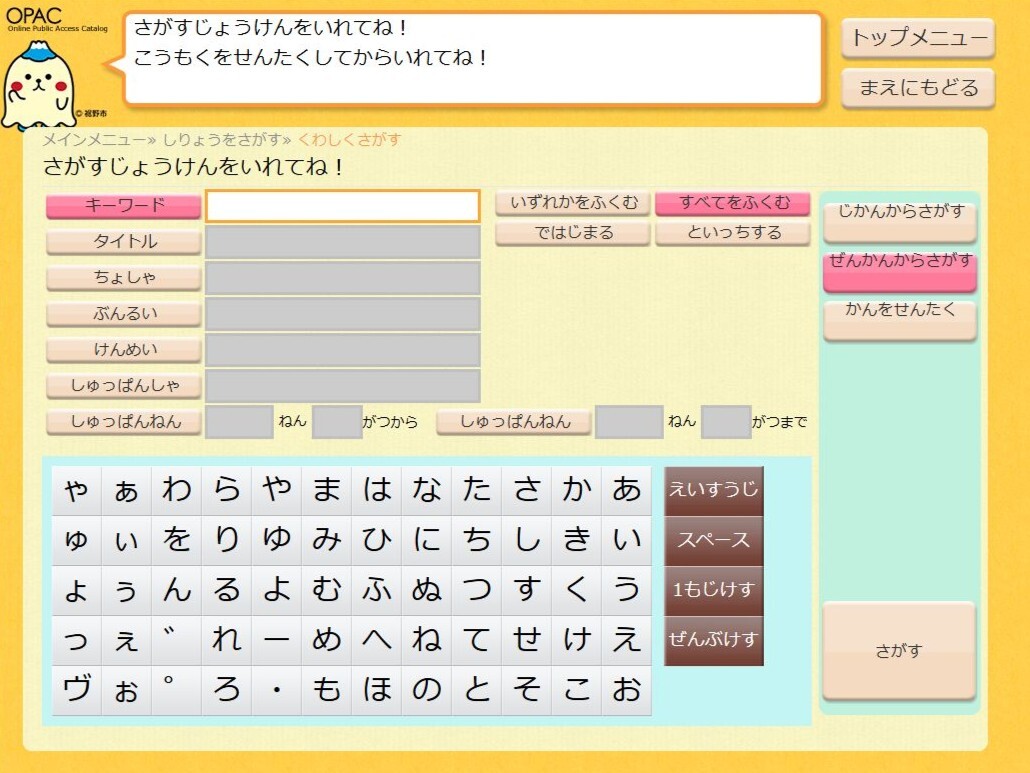This screenshot has width=1030, height=773.
Task: Click the くわしくさがす breadcrumb
Action: [x=349, y=140]
